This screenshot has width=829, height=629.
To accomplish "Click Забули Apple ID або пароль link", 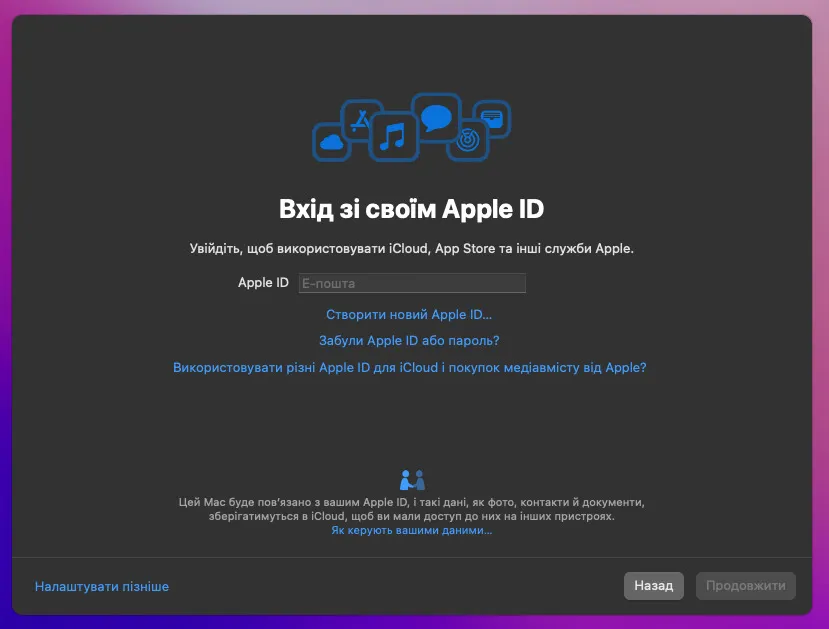I will tap(409, 340).
